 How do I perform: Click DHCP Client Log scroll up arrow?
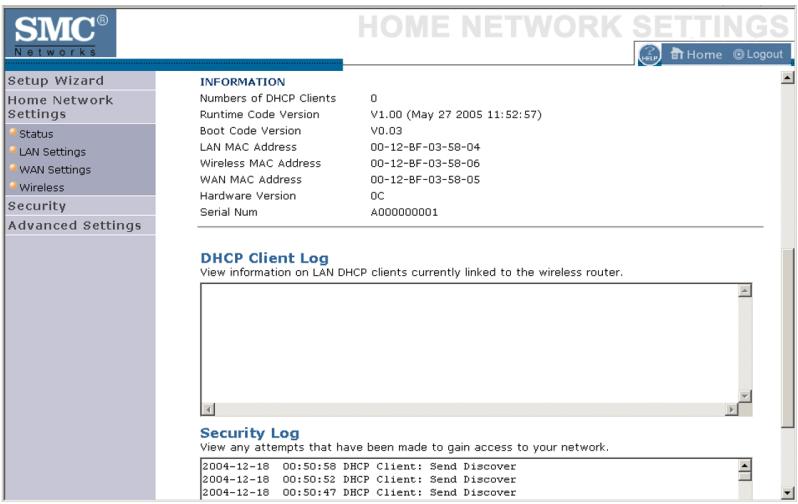pos(745,291)
